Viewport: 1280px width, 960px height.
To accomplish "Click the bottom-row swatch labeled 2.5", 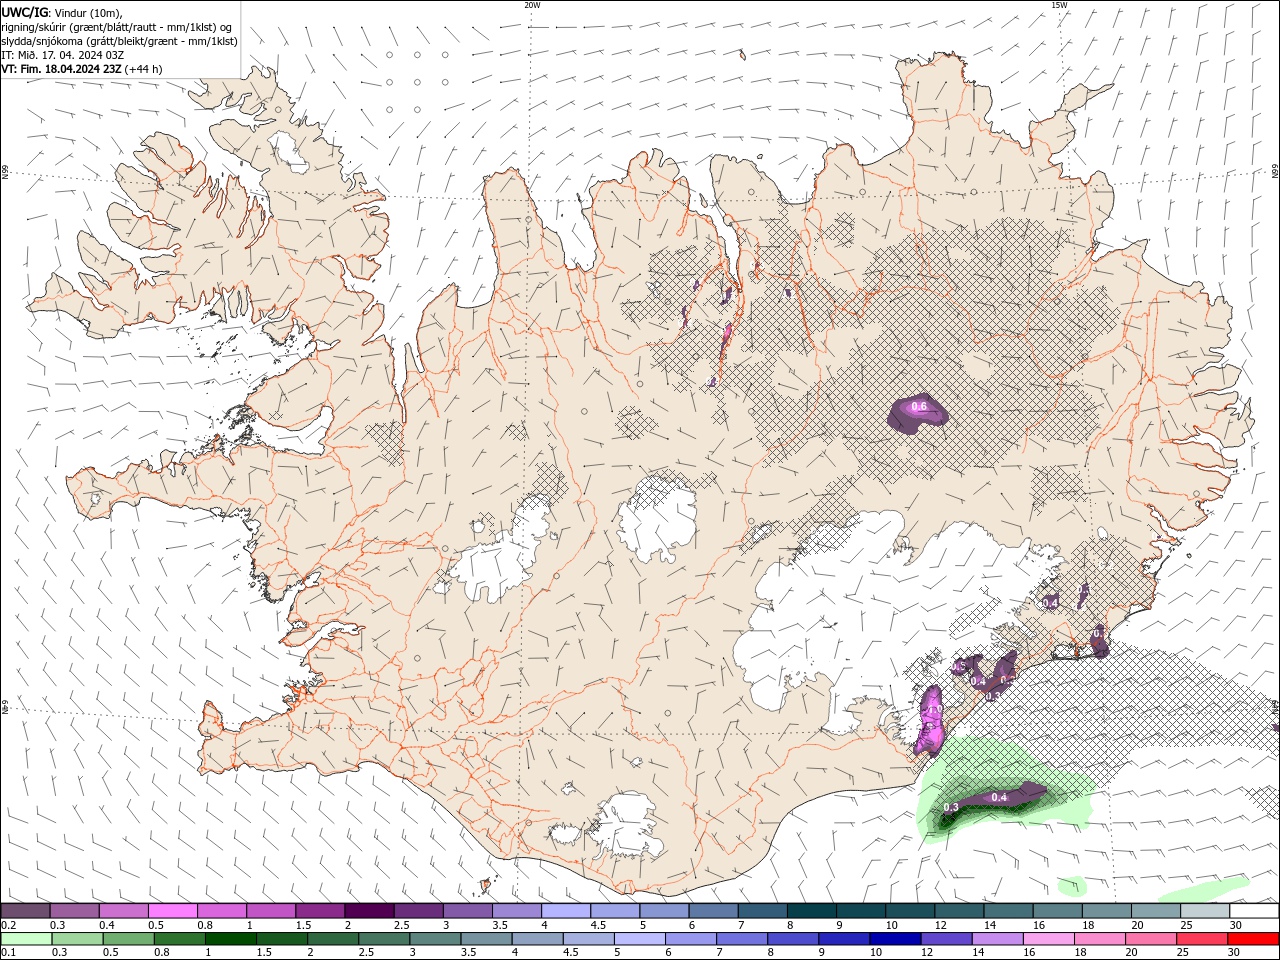I will [384, 939].
